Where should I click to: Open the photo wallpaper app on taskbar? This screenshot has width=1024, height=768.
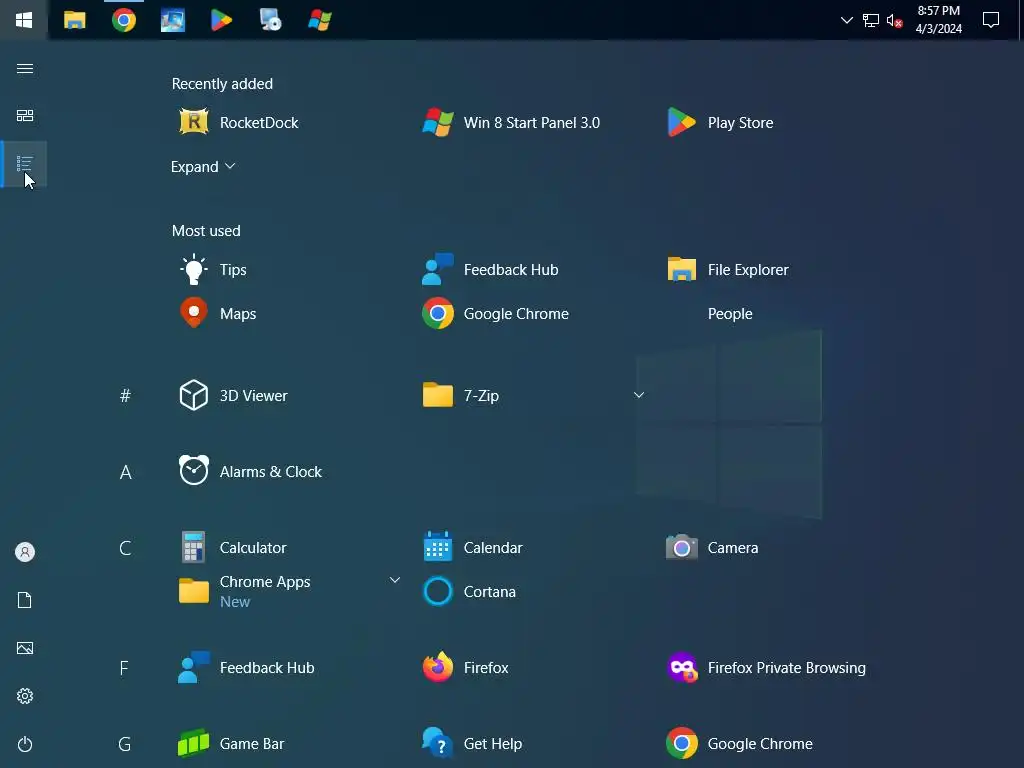[172, 20]
